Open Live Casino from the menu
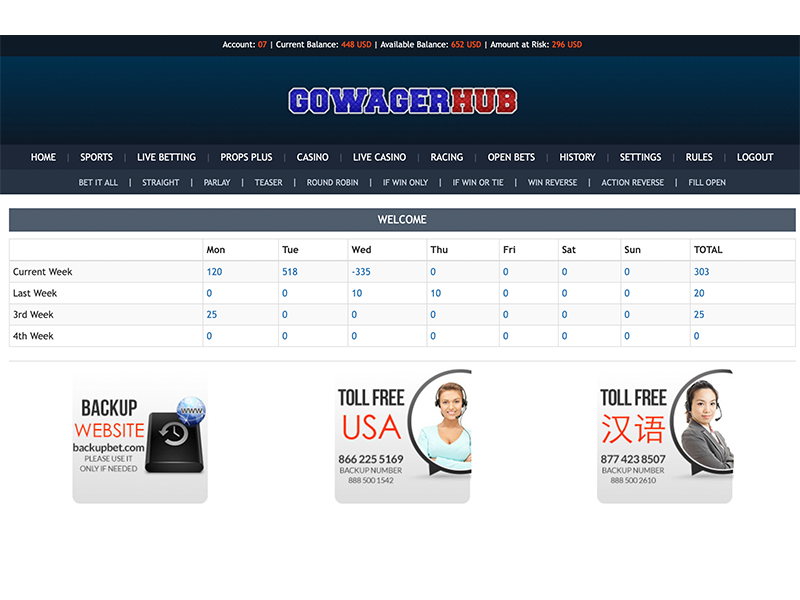Image resolution: width=800 pixels, height=600 pixels. [x=380, y=157]
